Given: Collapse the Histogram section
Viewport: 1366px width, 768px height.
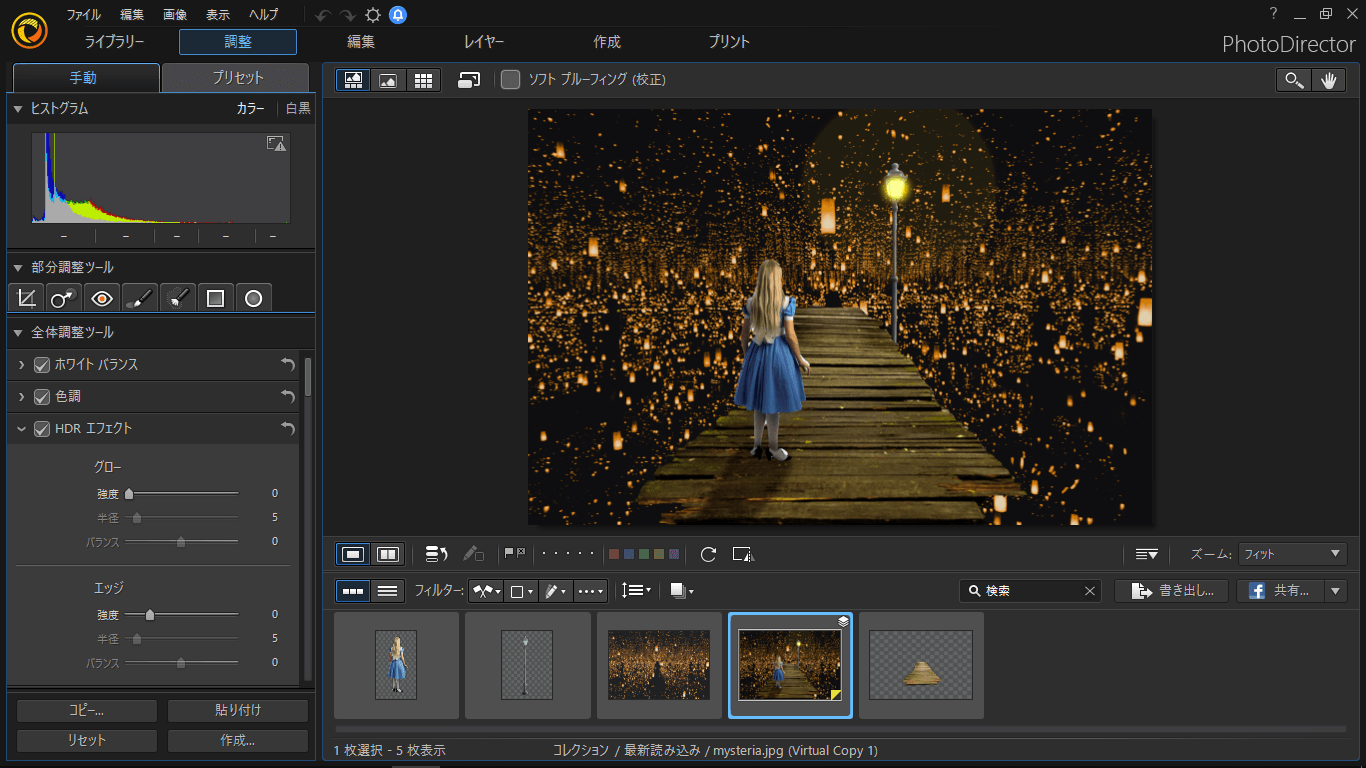Looking at the screenshot, I should [18, 109].
